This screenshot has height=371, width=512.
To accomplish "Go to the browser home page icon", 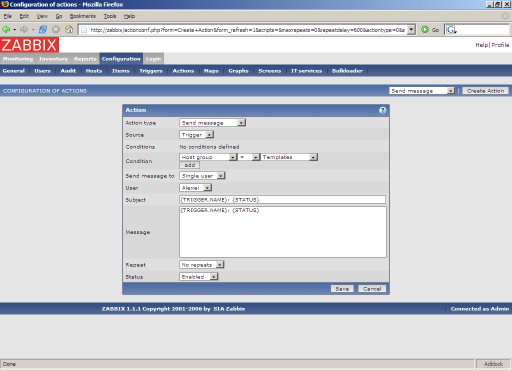I will [69, 30].
